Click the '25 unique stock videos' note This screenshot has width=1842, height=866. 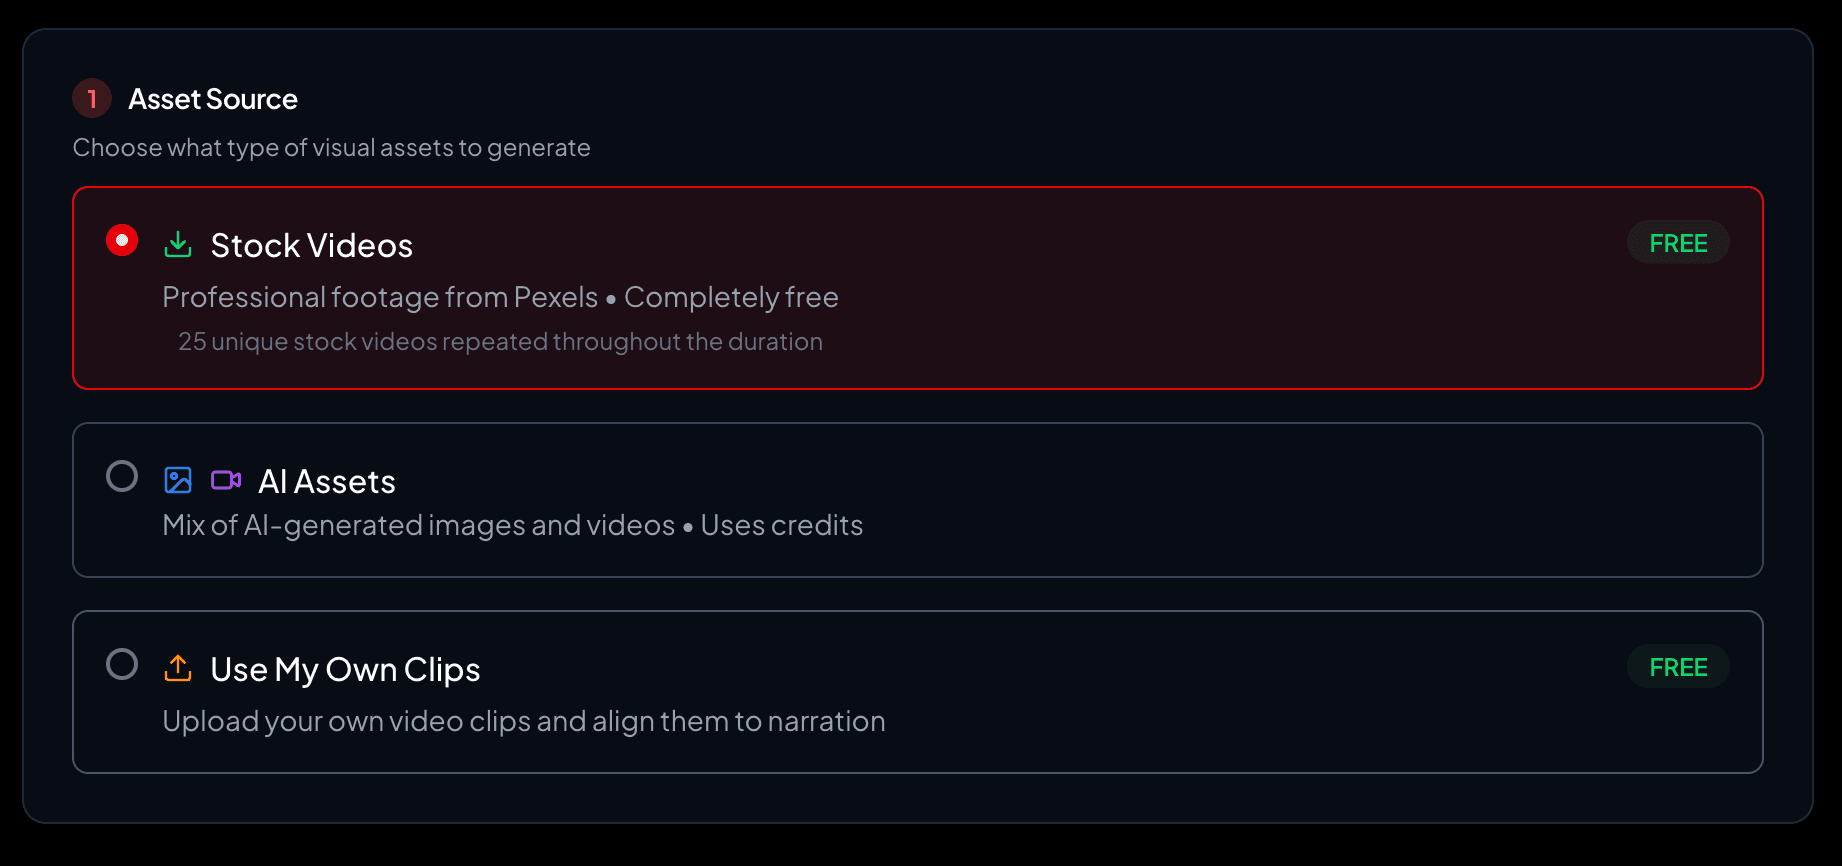click(x=500, y=342)
